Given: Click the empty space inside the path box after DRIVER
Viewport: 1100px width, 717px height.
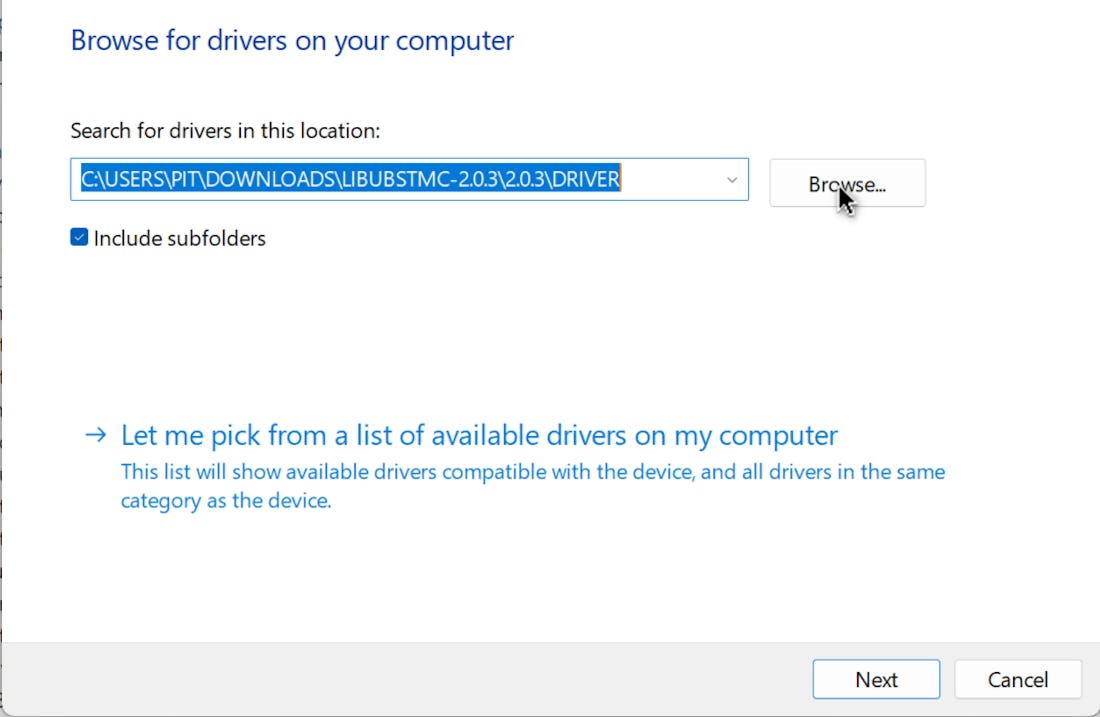Looking at the screenshot, I should coord(670,180).
